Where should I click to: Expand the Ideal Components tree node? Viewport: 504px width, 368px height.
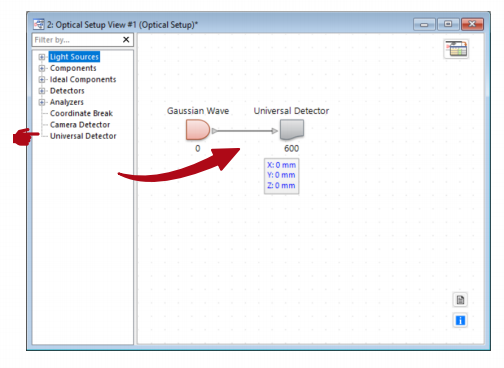pos(42,80)
